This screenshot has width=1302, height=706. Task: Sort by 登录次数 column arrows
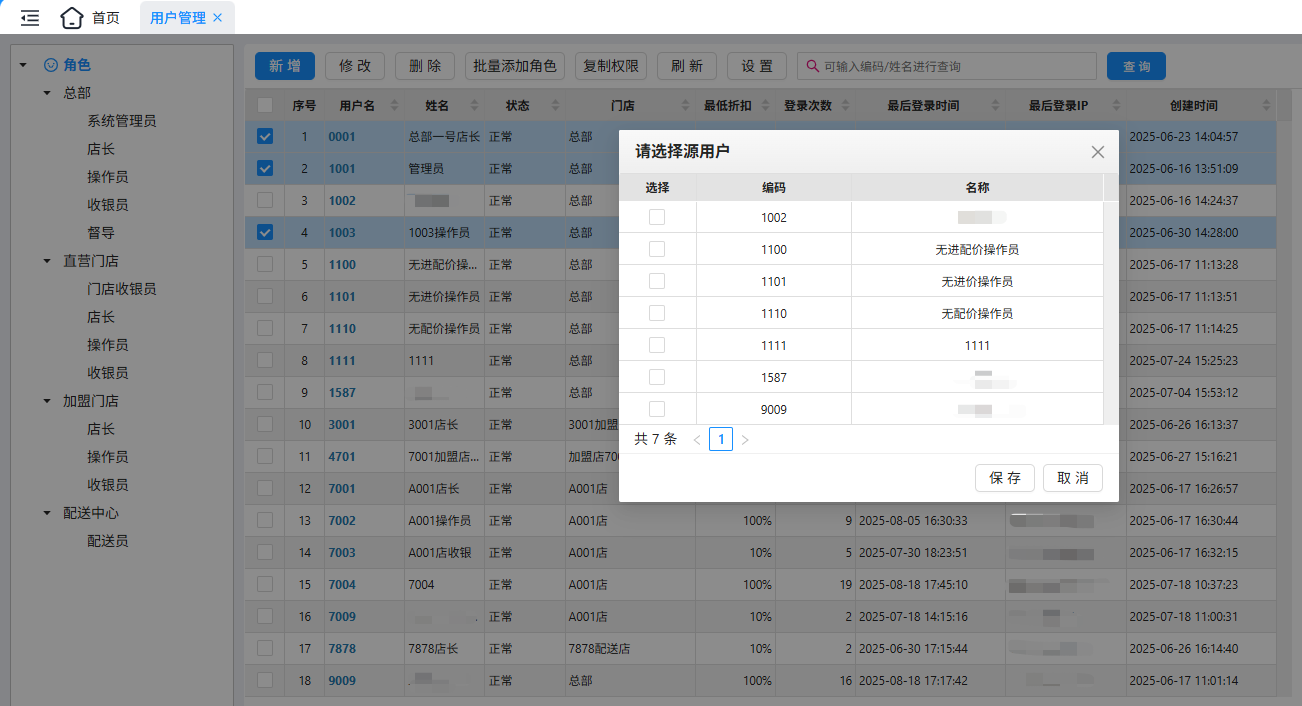coord(845,105)
